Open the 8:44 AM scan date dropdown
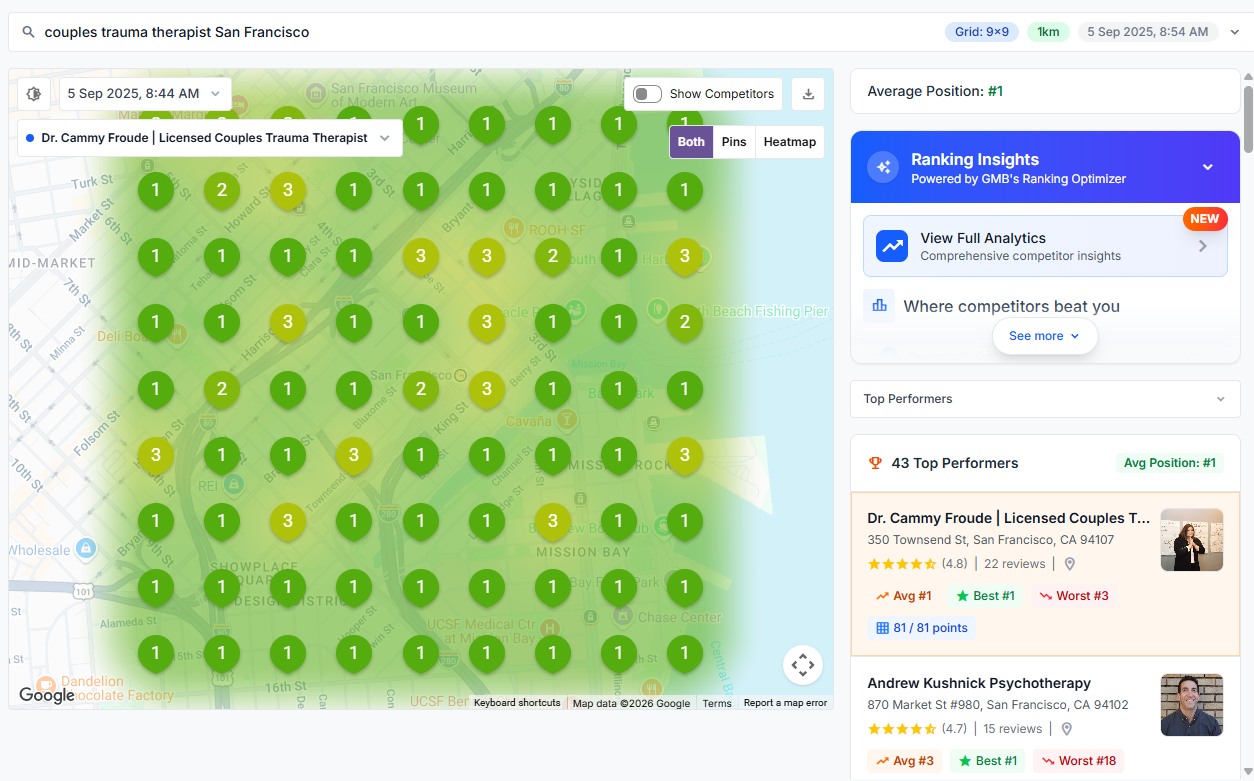1254x781 pixels. (145, 94)
